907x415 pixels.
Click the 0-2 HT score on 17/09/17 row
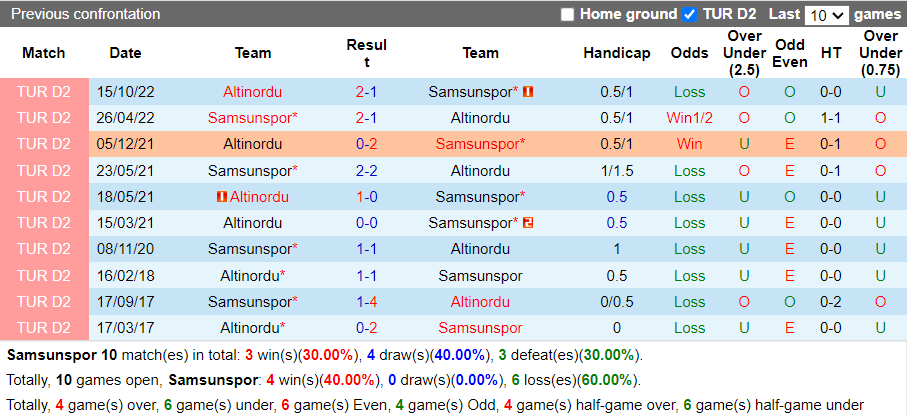(x=831, y=302)
